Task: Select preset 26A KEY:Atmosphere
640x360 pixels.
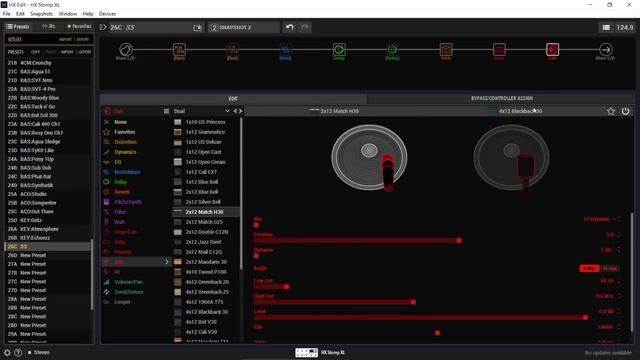Action: 48,229
